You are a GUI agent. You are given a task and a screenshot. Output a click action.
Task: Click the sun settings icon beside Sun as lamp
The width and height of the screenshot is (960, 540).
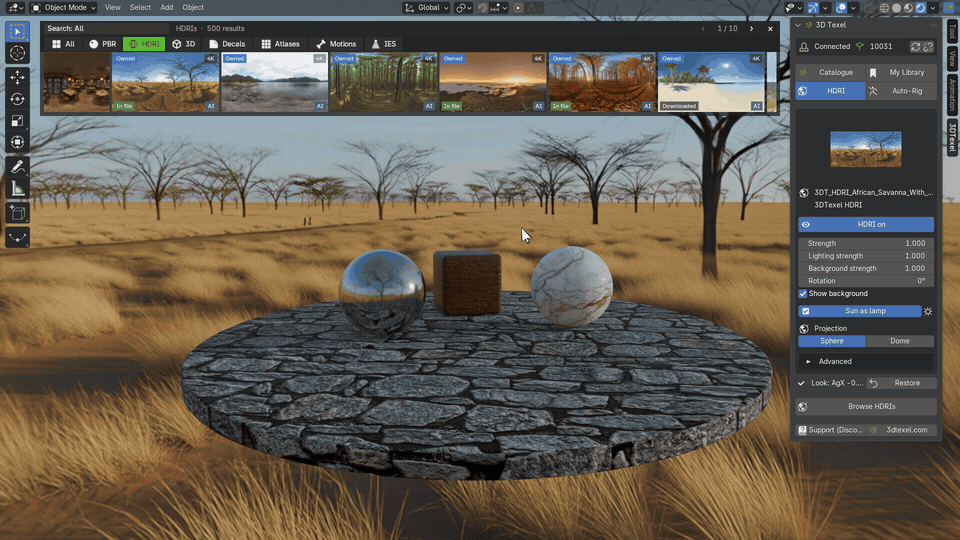point(928,311)
